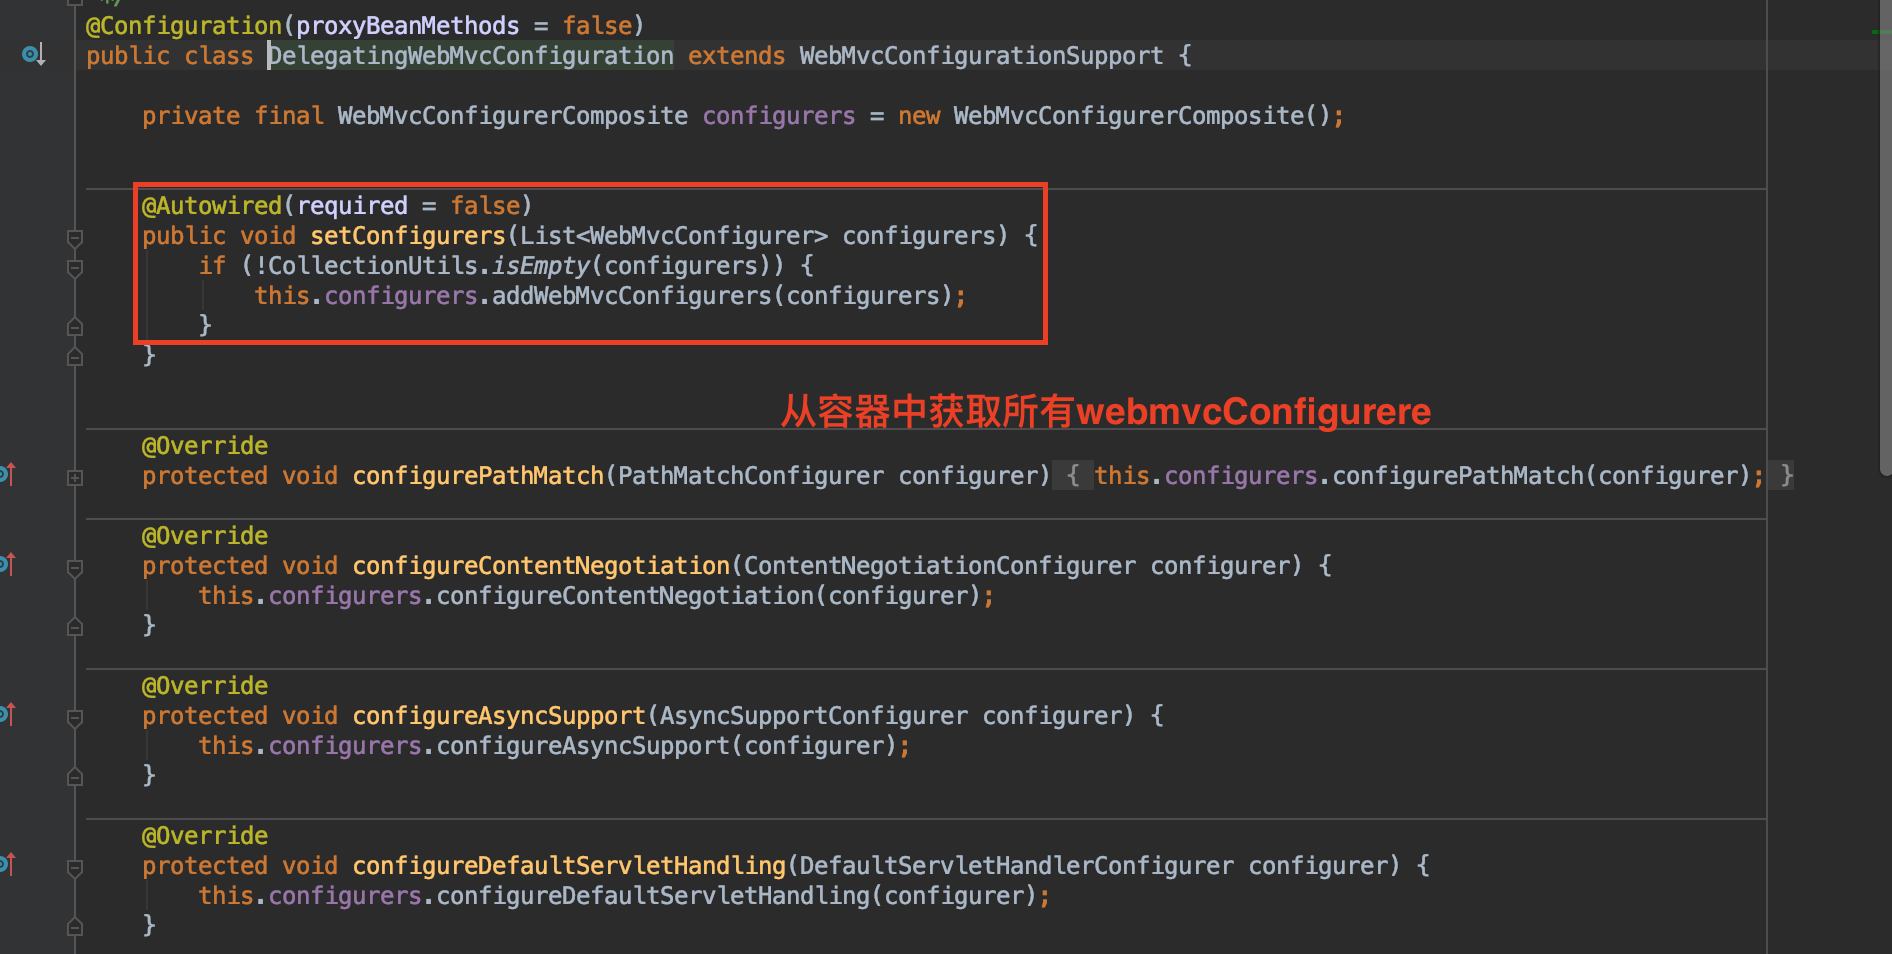Click the PathMatchConfigurer parameter type
1892x954 pixels.
pyautogui.click(x=751, y=475)
